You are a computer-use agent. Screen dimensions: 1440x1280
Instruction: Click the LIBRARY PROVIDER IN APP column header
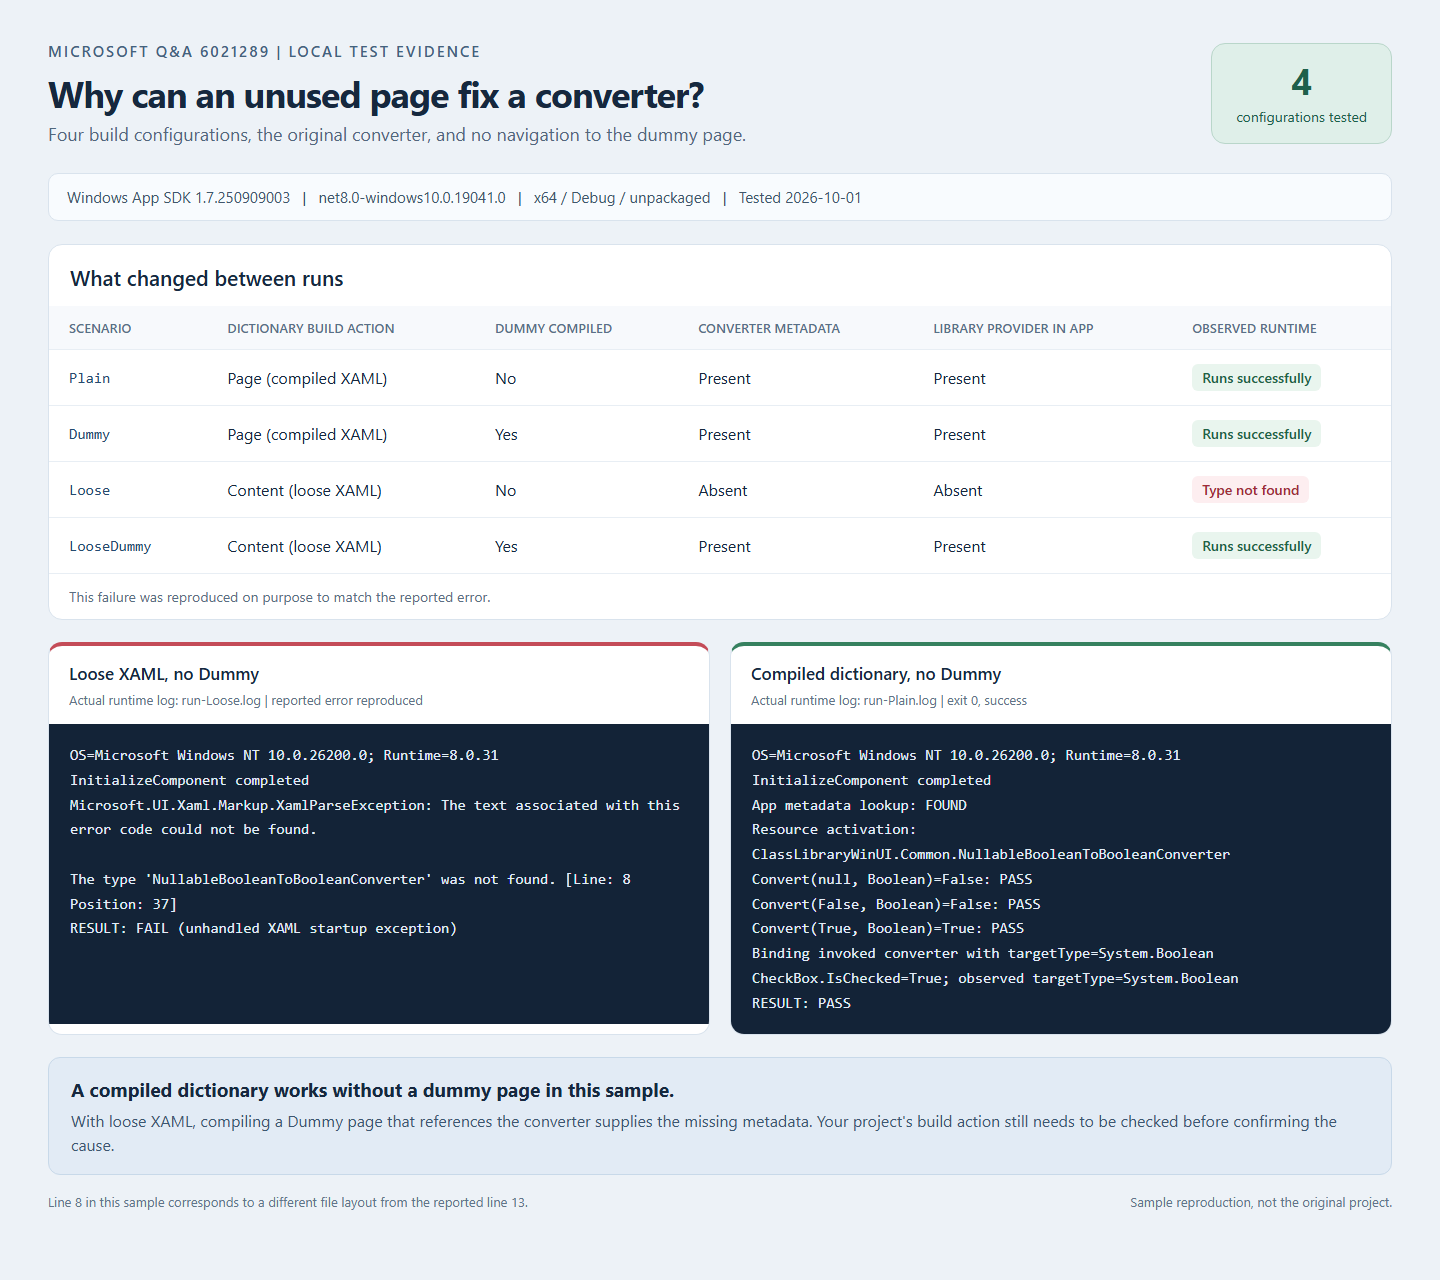[x=1013, y=329]
